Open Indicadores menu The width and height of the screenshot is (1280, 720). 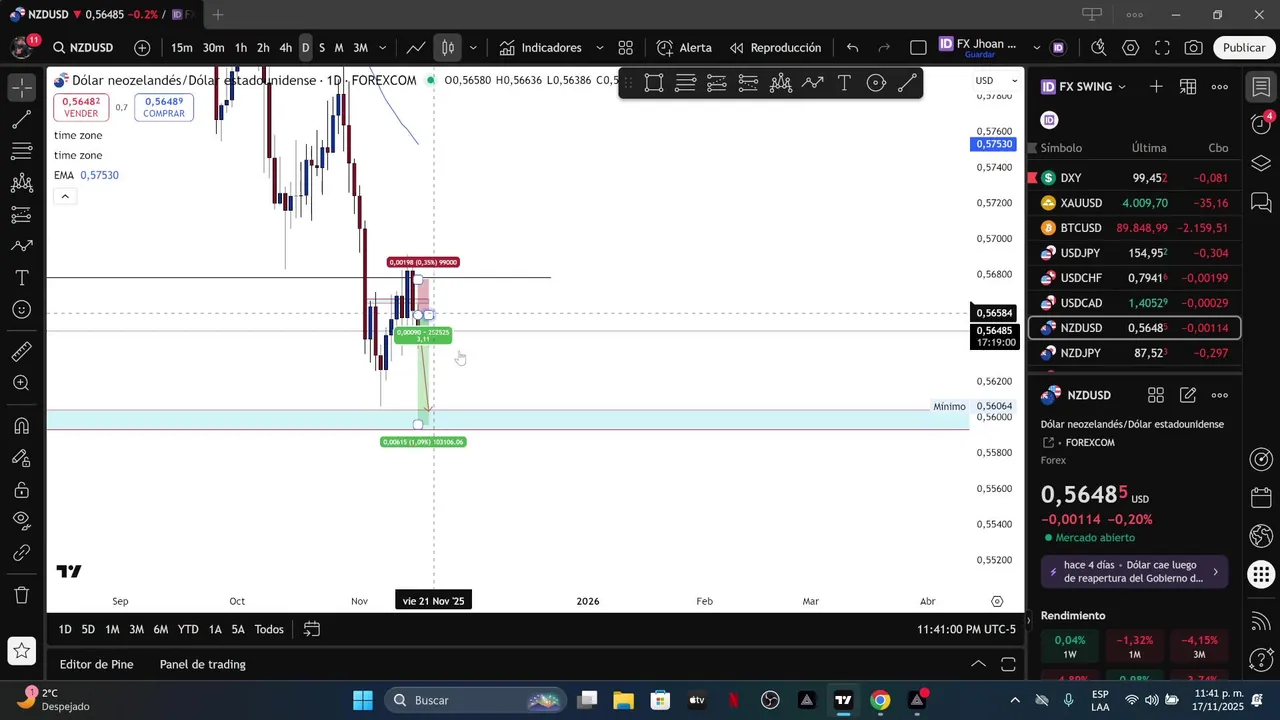point(540,48)
